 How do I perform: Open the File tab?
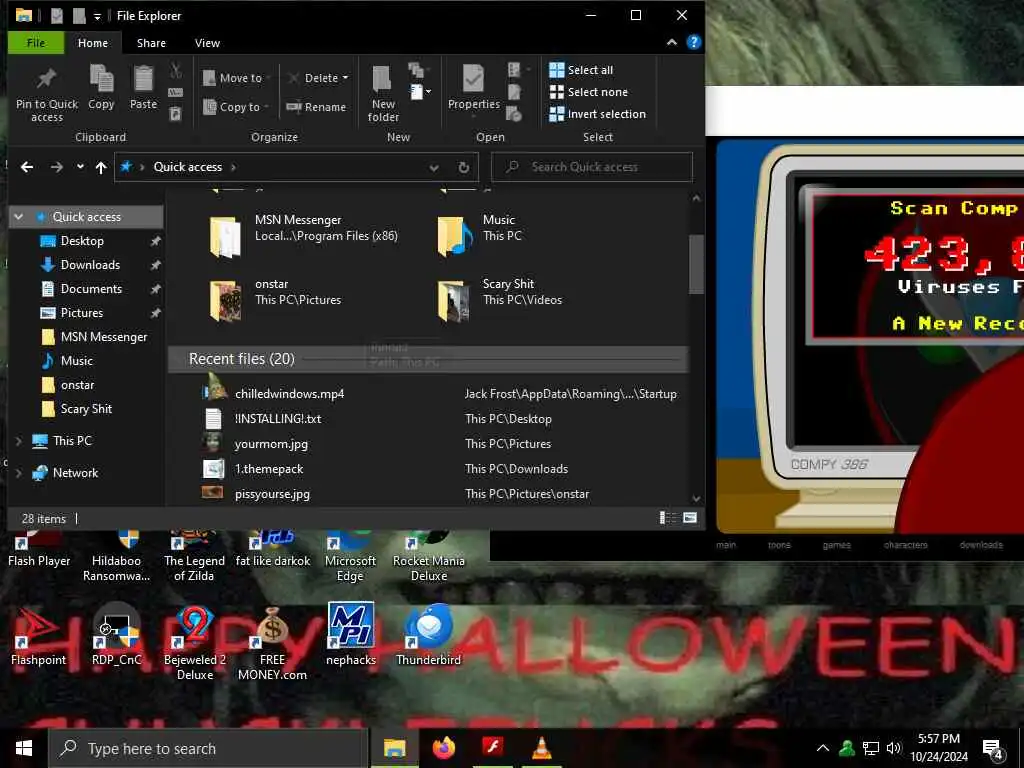[x=36, y=43]
